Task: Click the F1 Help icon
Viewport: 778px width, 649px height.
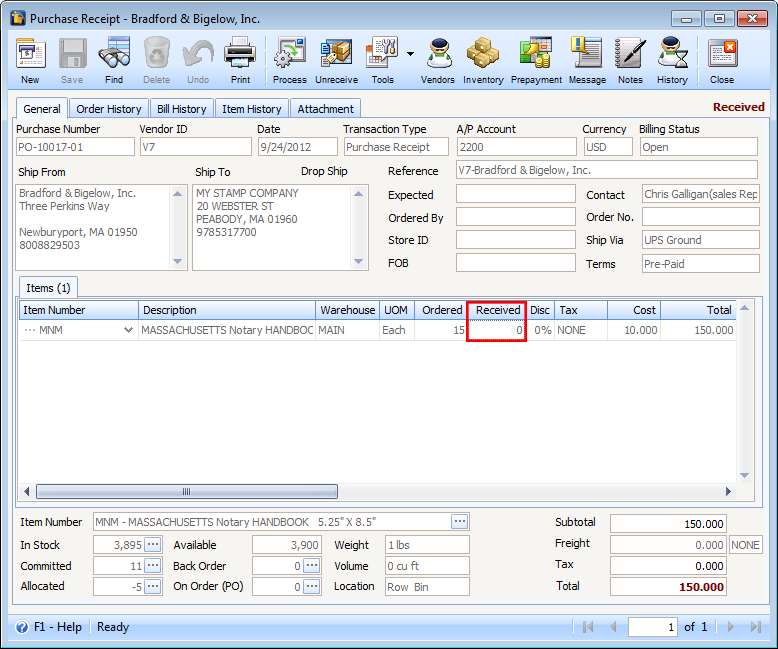Action: pos(22,627)
